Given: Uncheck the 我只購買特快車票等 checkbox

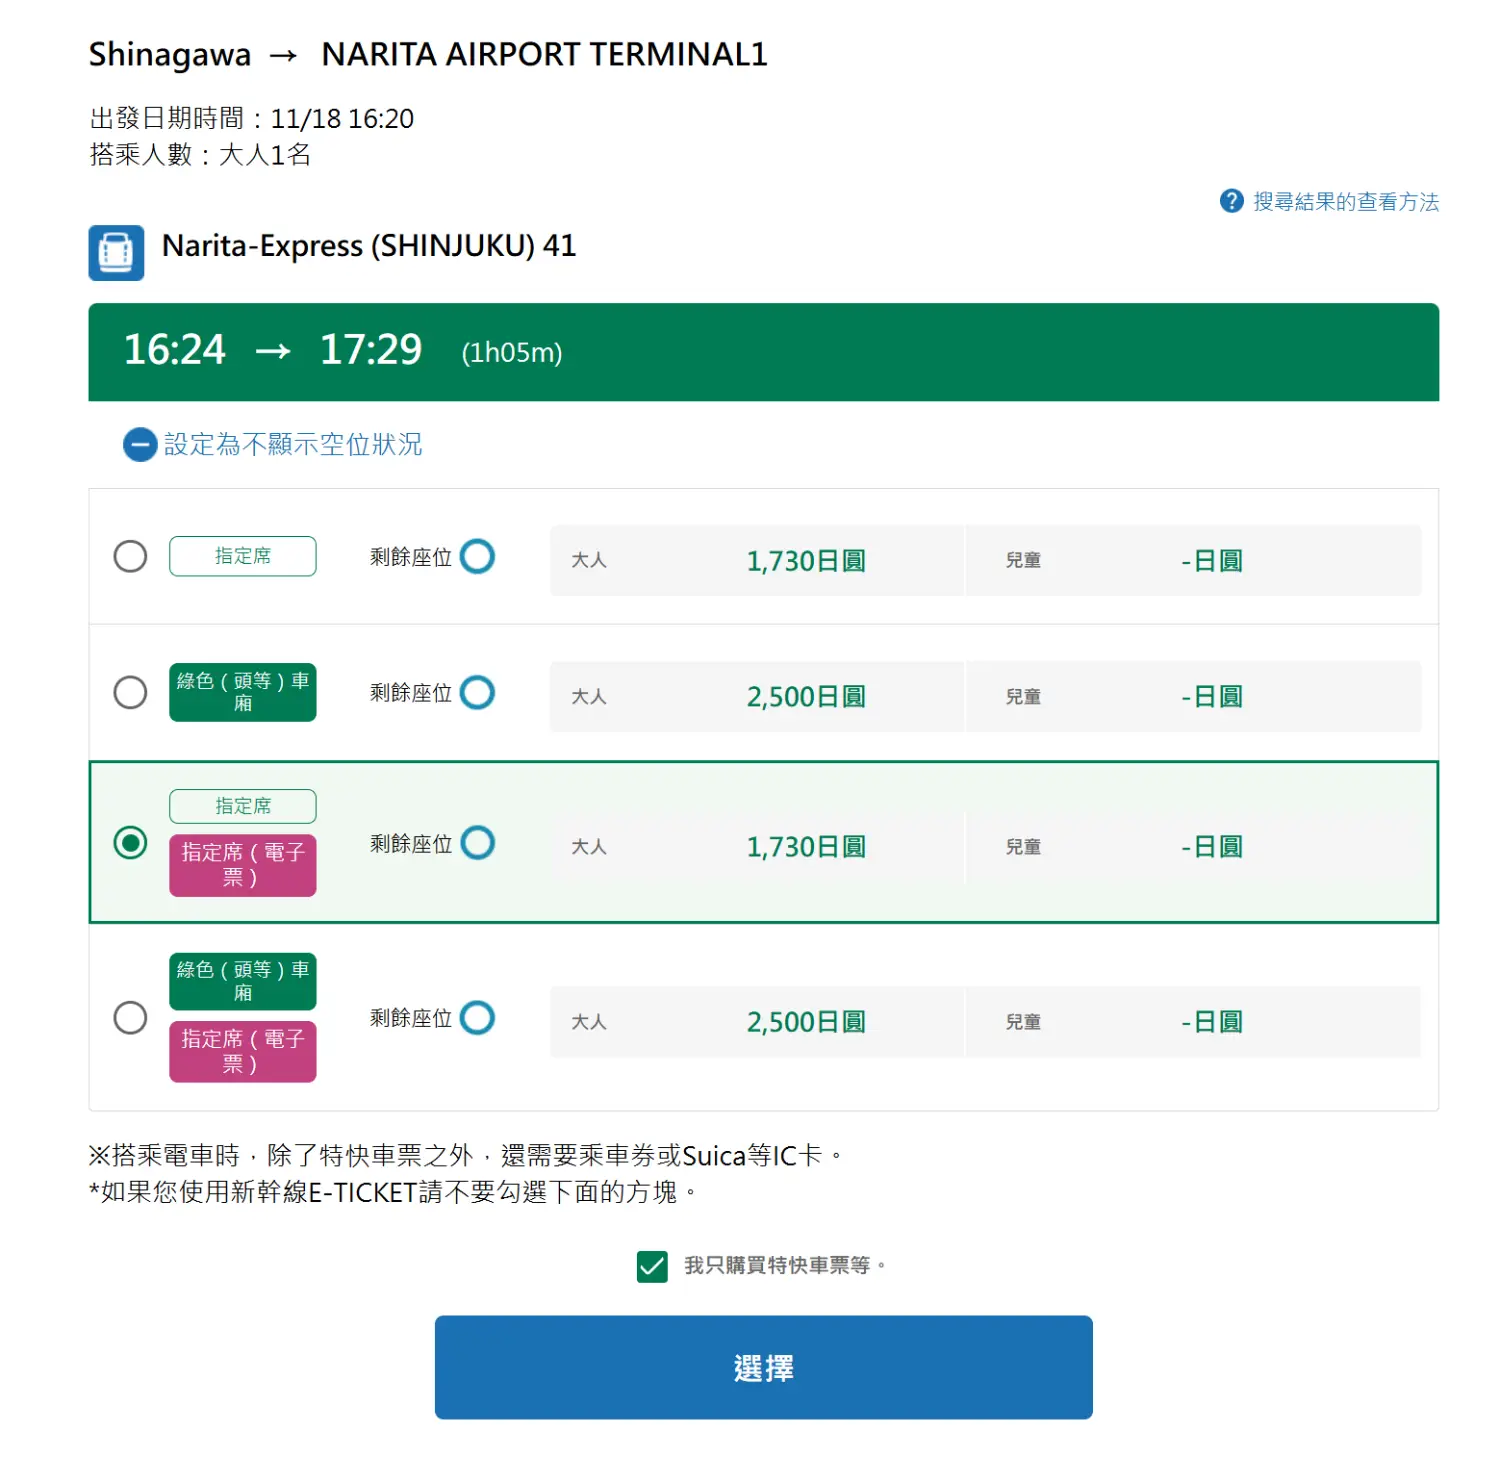Looking at the screenshot, I should (652, 1266).
